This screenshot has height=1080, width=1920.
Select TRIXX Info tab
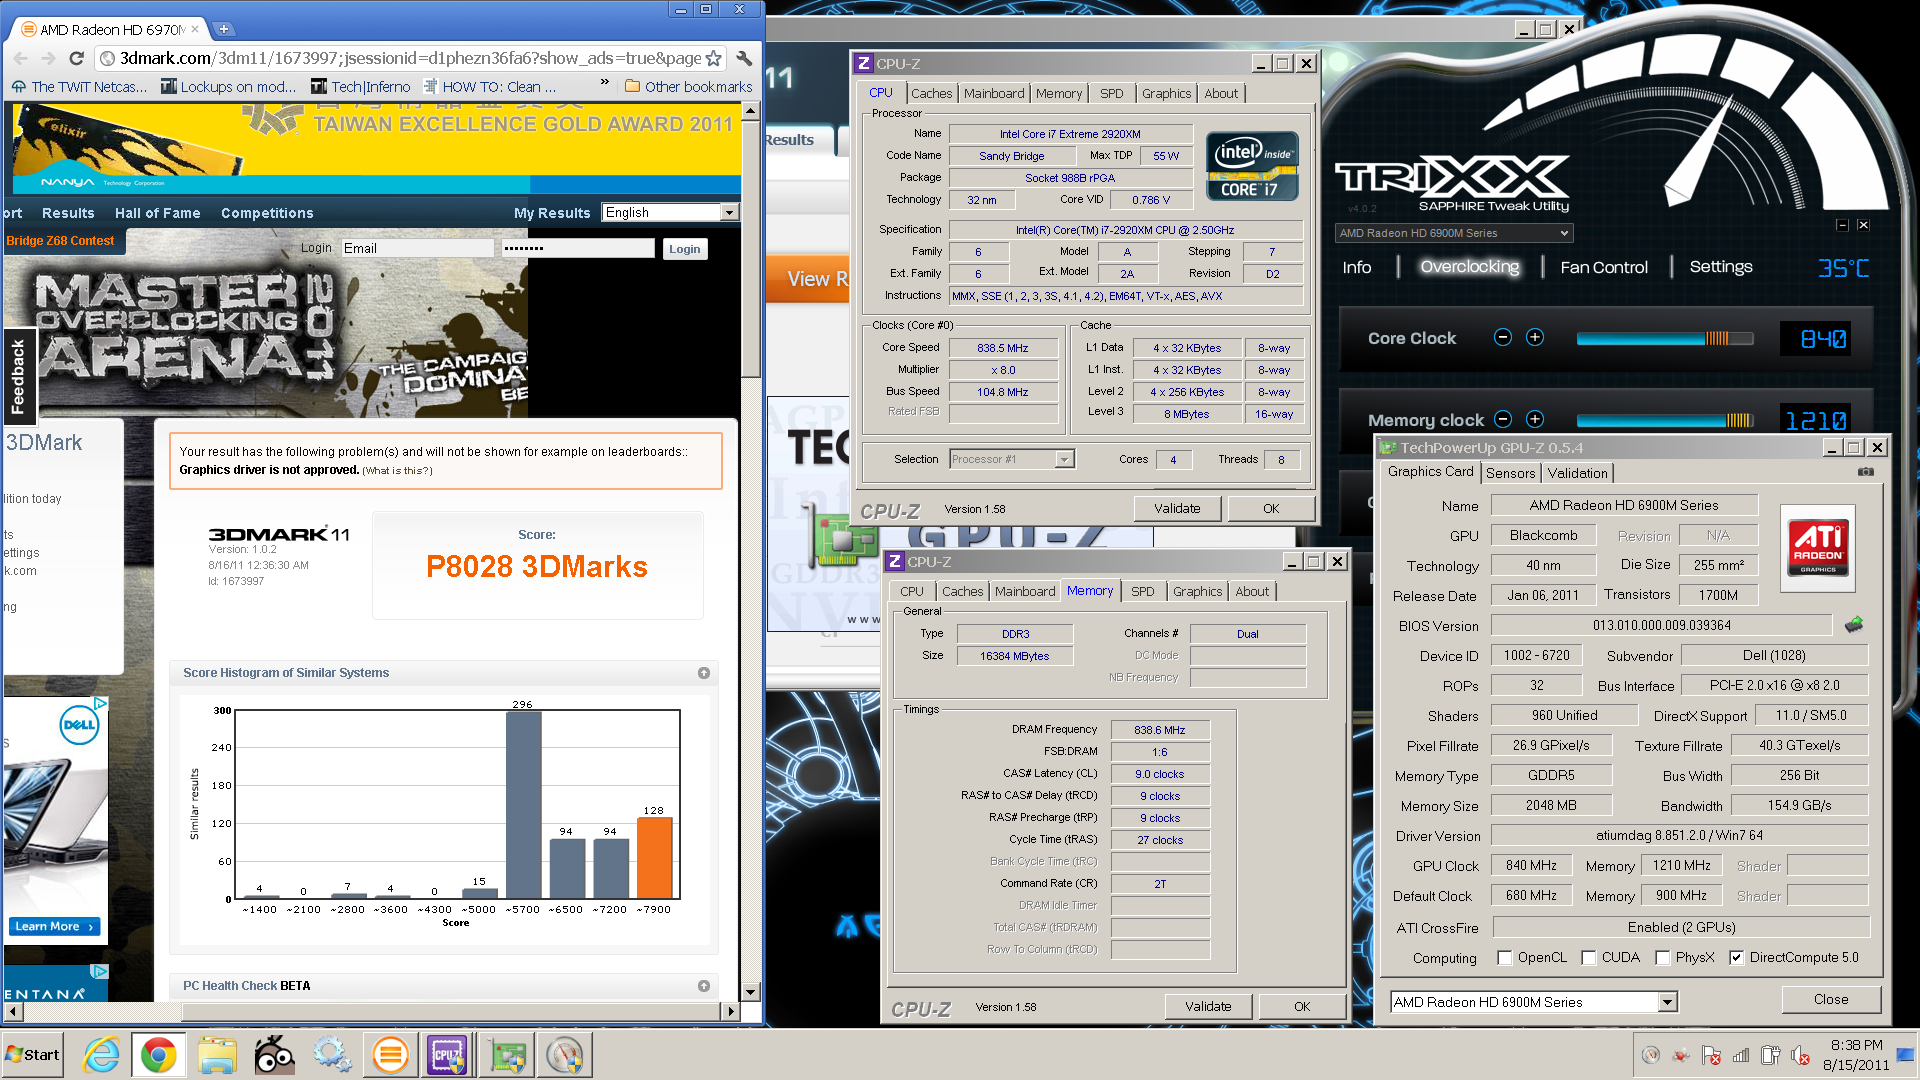(x=1357, y=267)
